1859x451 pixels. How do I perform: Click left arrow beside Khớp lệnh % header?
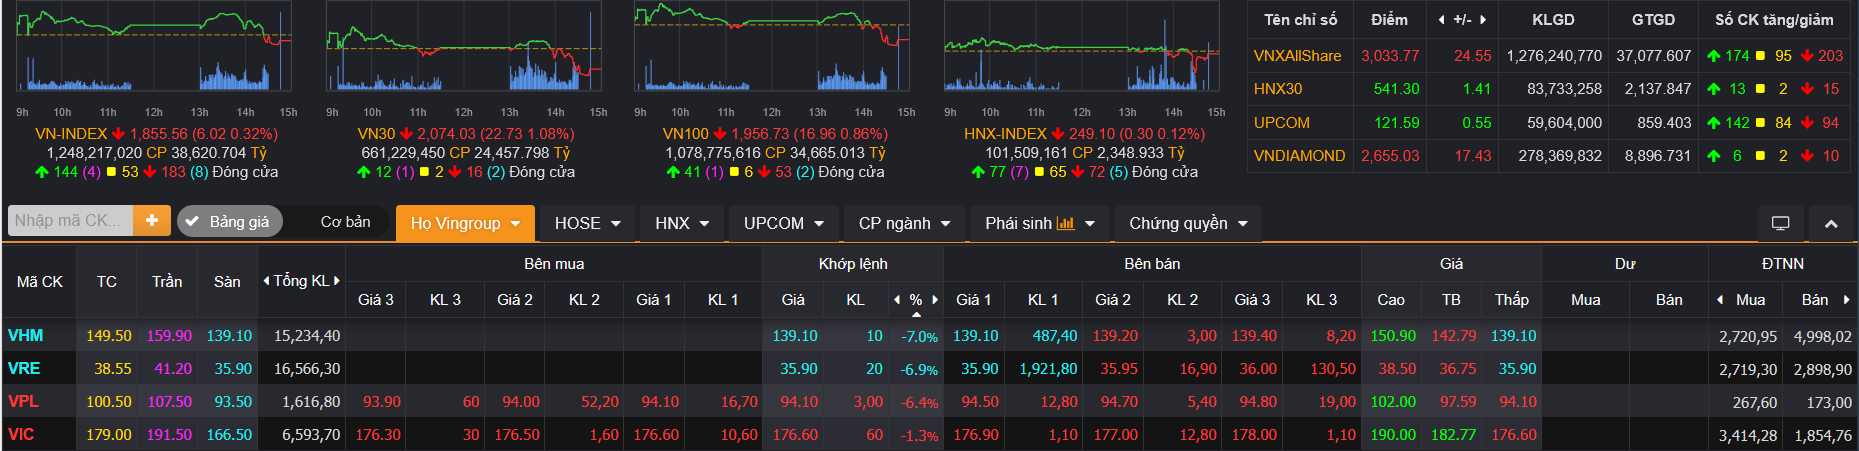(897, 300)
